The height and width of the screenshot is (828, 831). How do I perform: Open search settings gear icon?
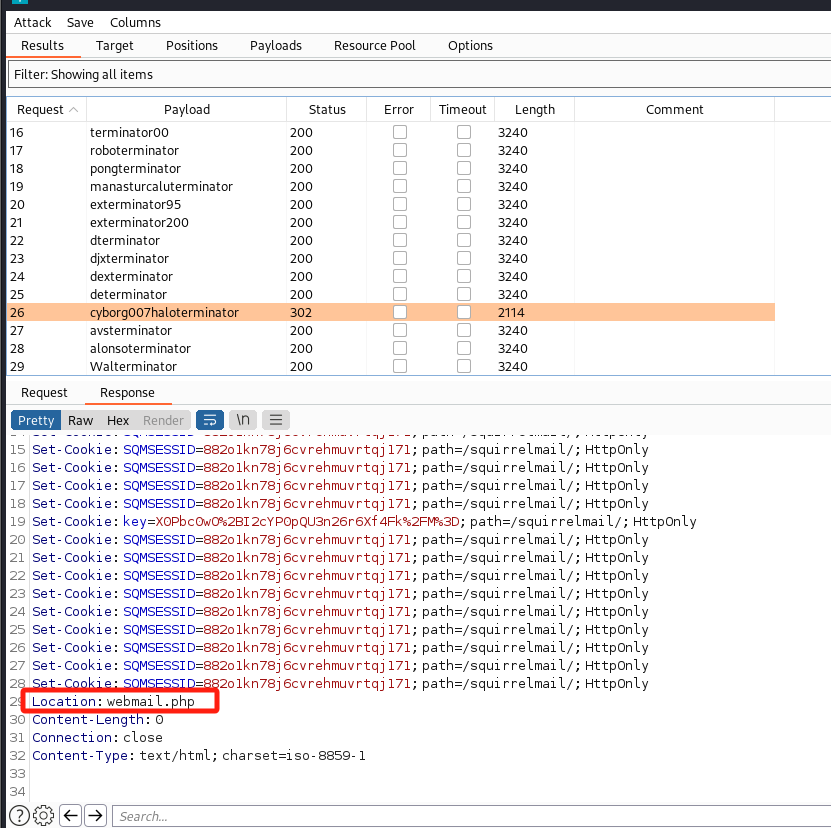[43, 815]
